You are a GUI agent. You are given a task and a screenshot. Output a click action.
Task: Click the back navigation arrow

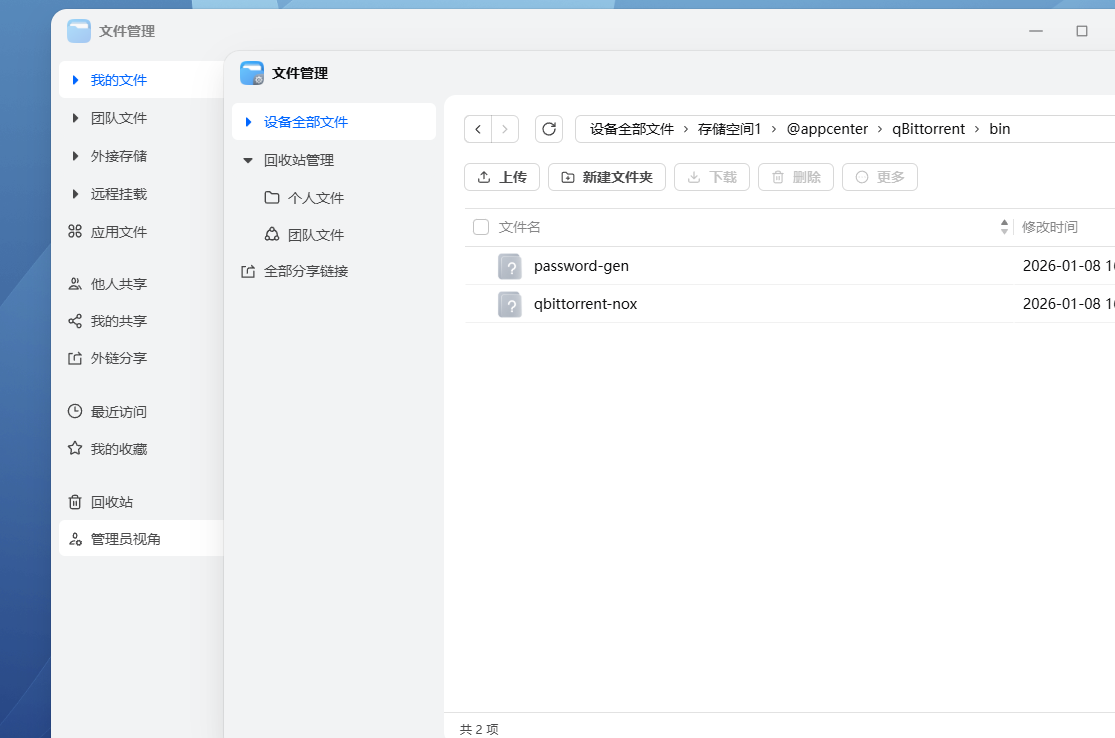coord(478,128)
